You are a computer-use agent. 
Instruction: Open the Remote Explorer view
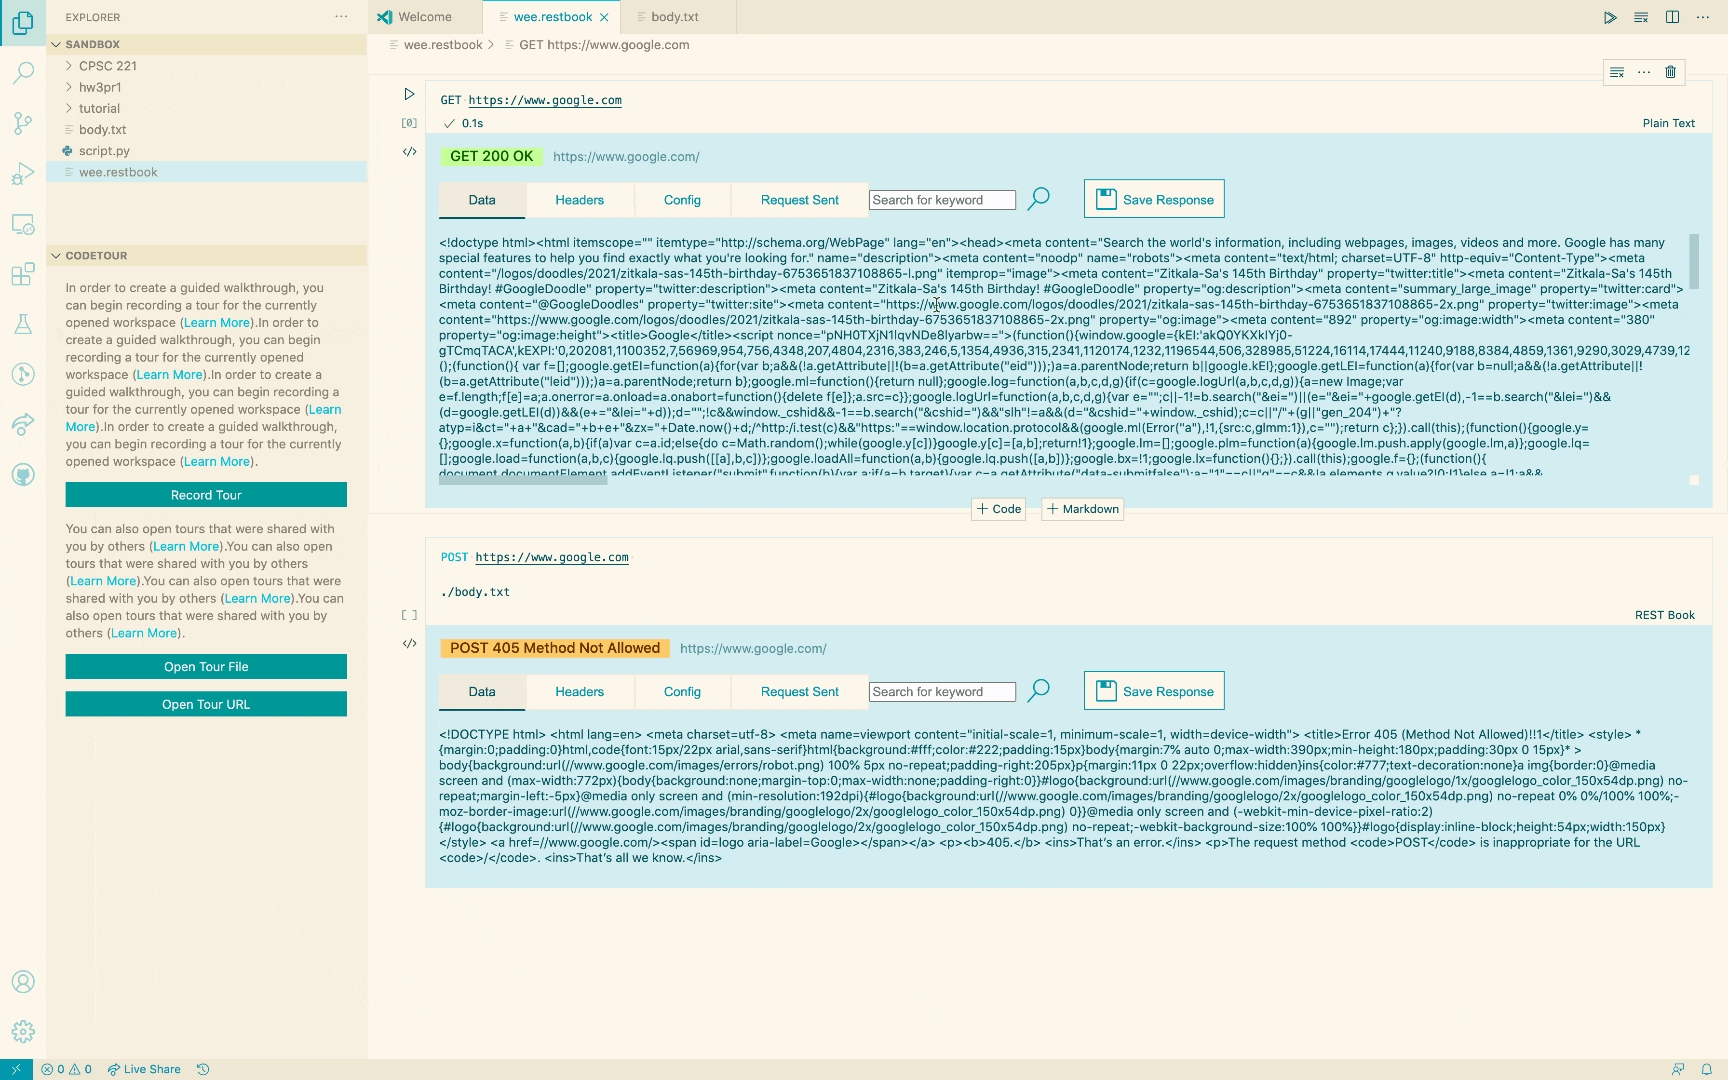(x=23, y=225)
